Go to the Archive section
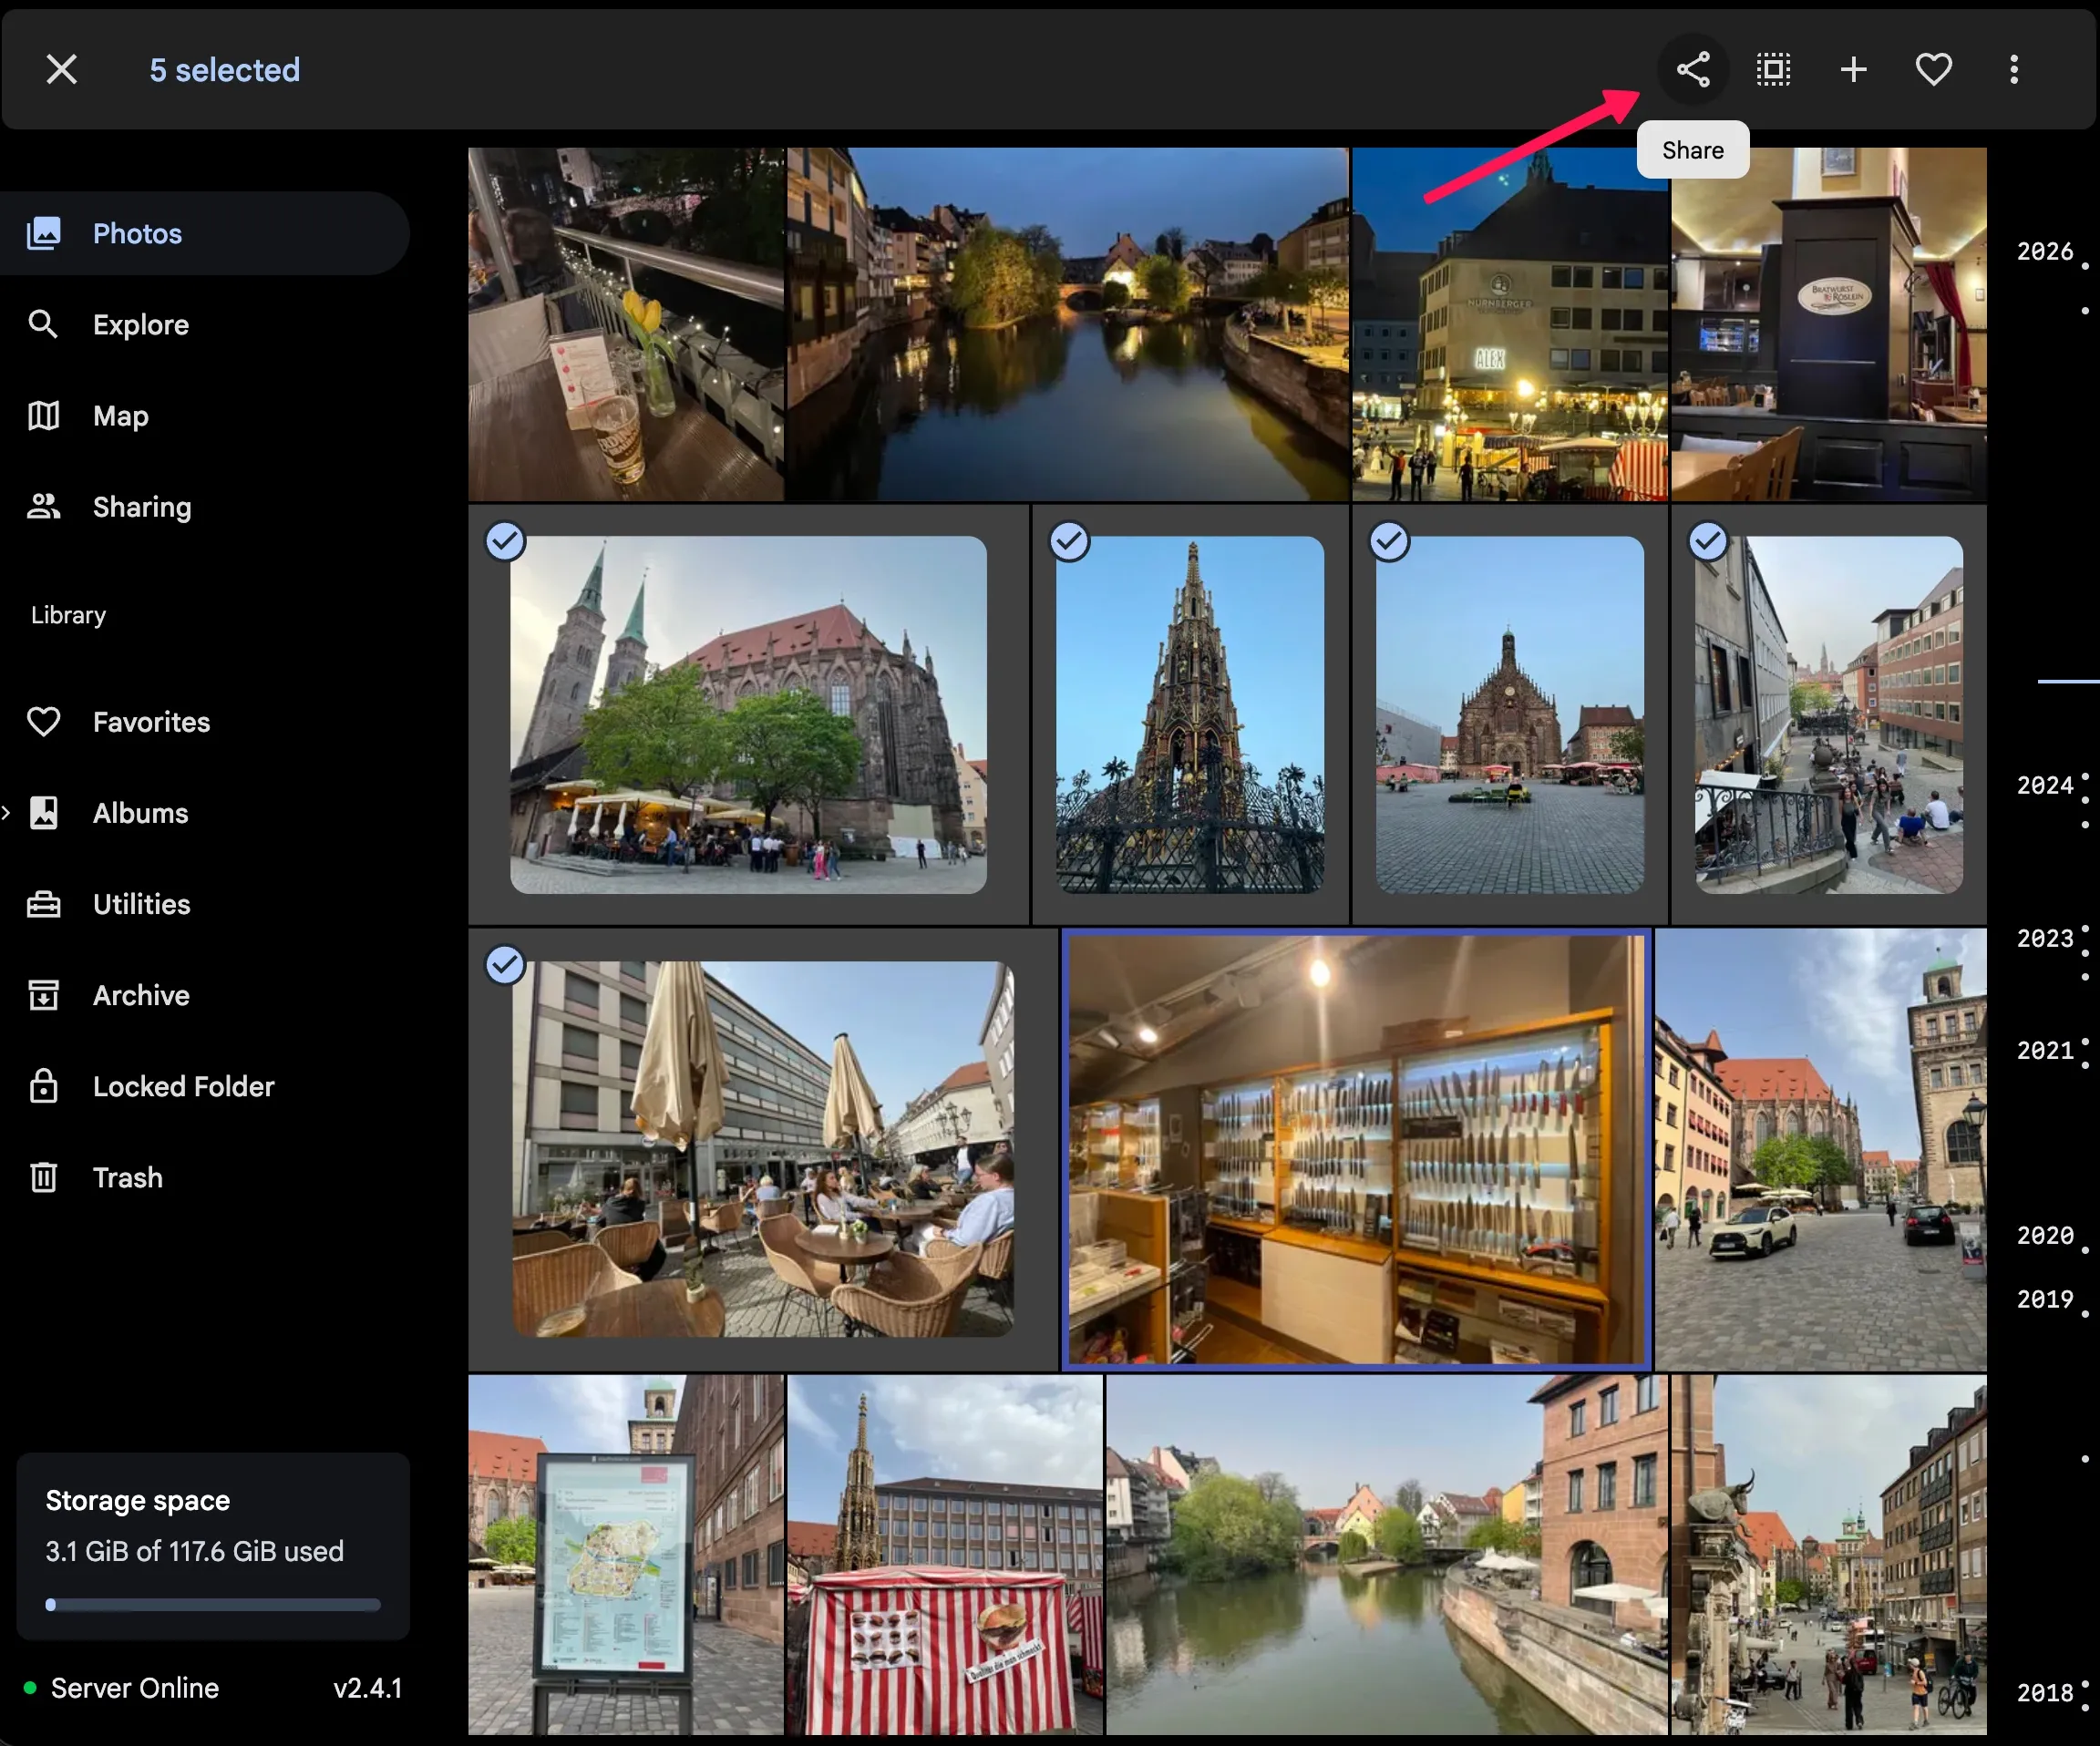 click(141, 995)
